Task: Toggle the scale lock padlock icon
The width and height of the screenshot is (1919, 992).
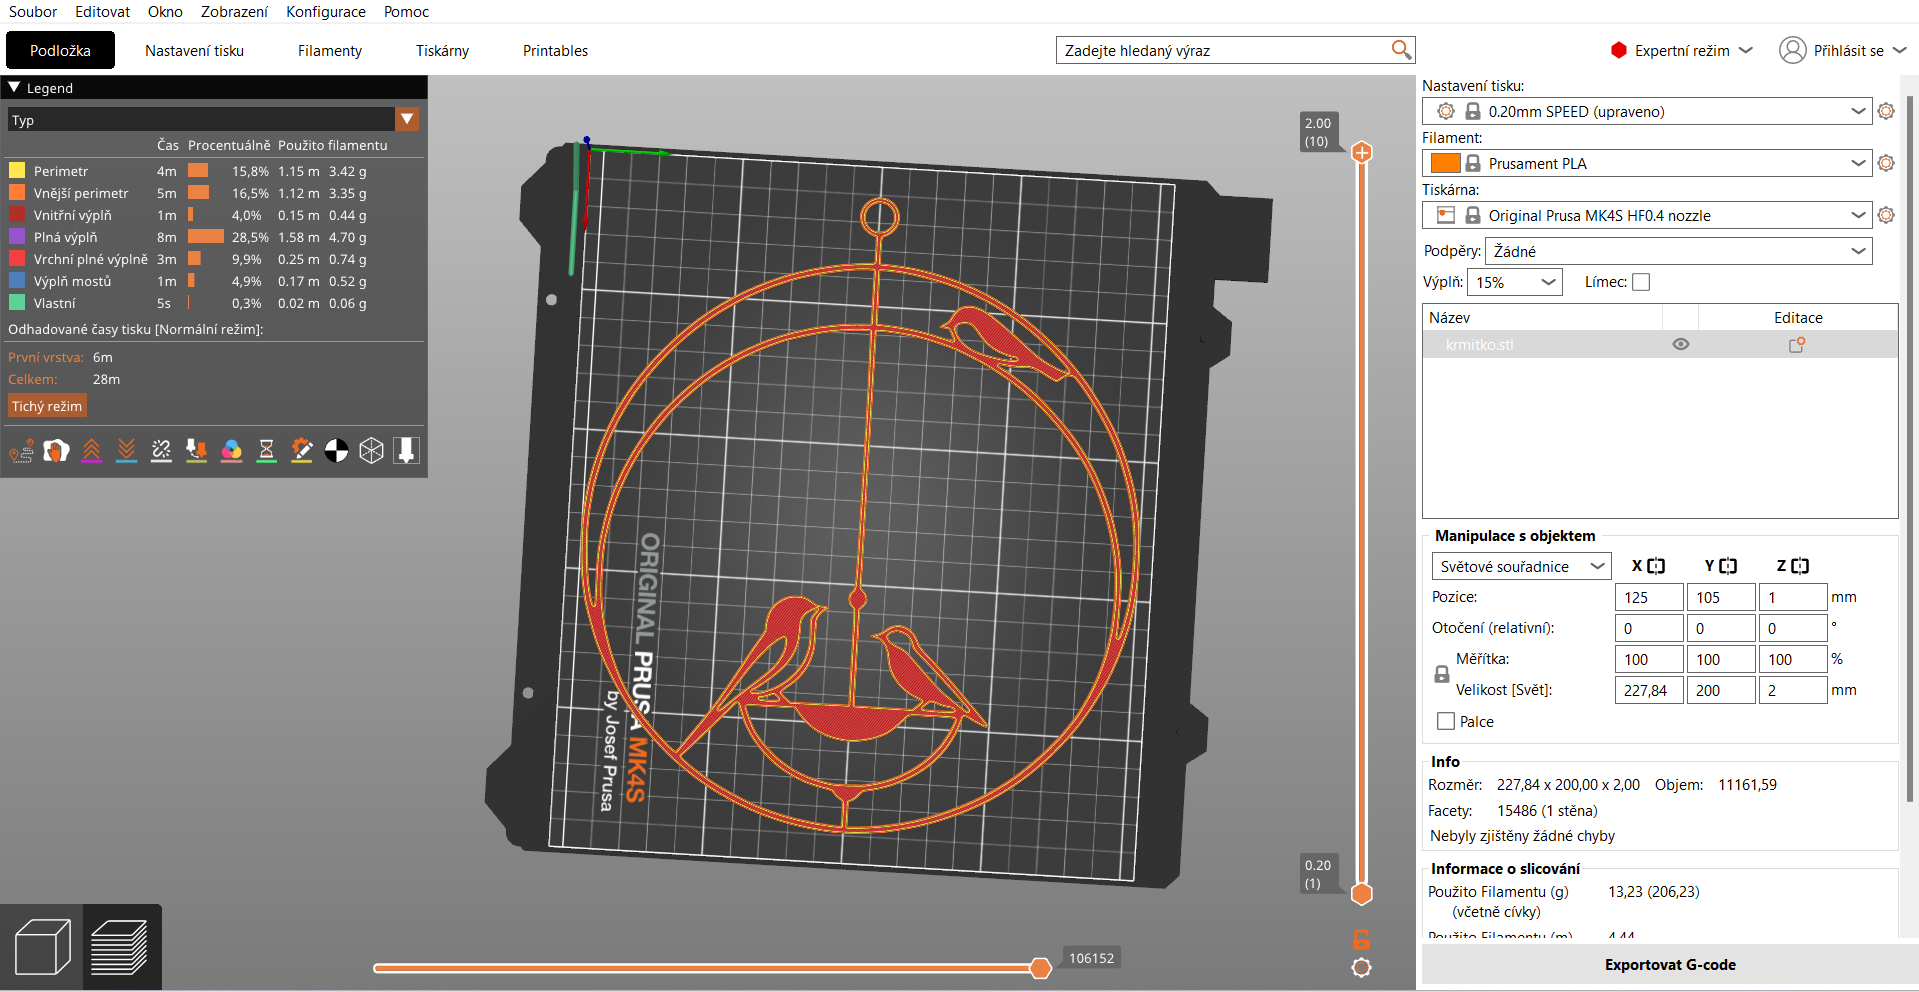Action: [1442, 675]
